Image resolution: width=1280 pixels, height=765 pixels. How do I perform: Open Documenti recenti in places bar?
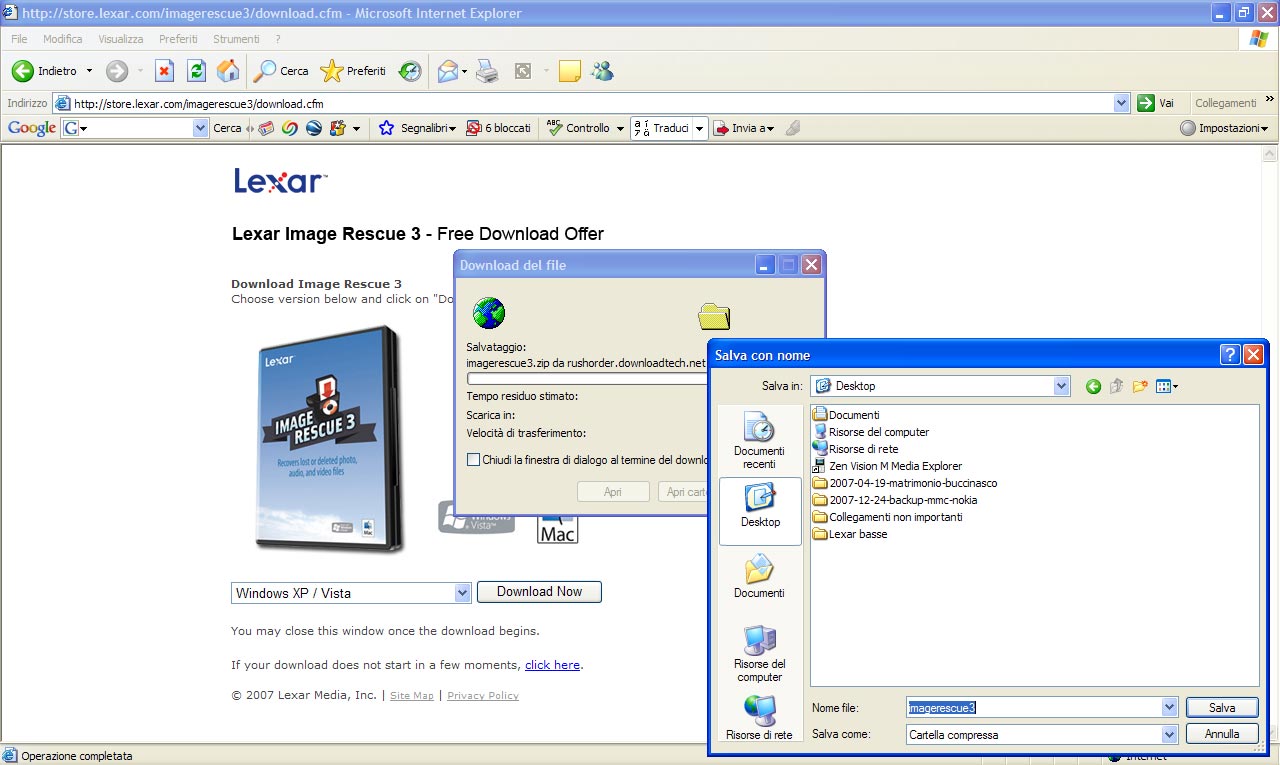point(760,442)
